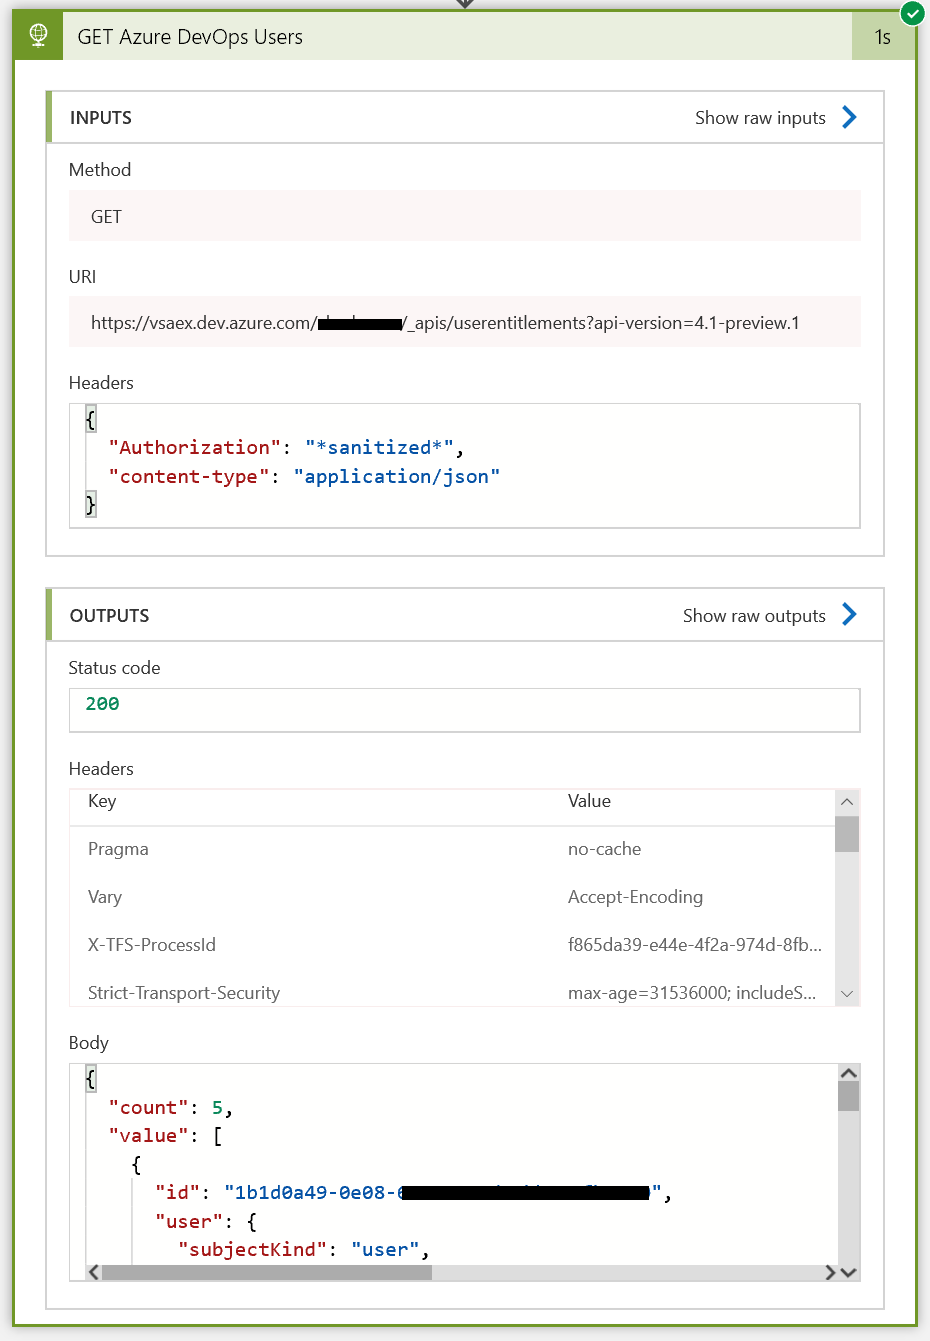Click the headers table vertical scrollbar thumb
Screen dimensions: 930x1341
click(x=847, y=834)
